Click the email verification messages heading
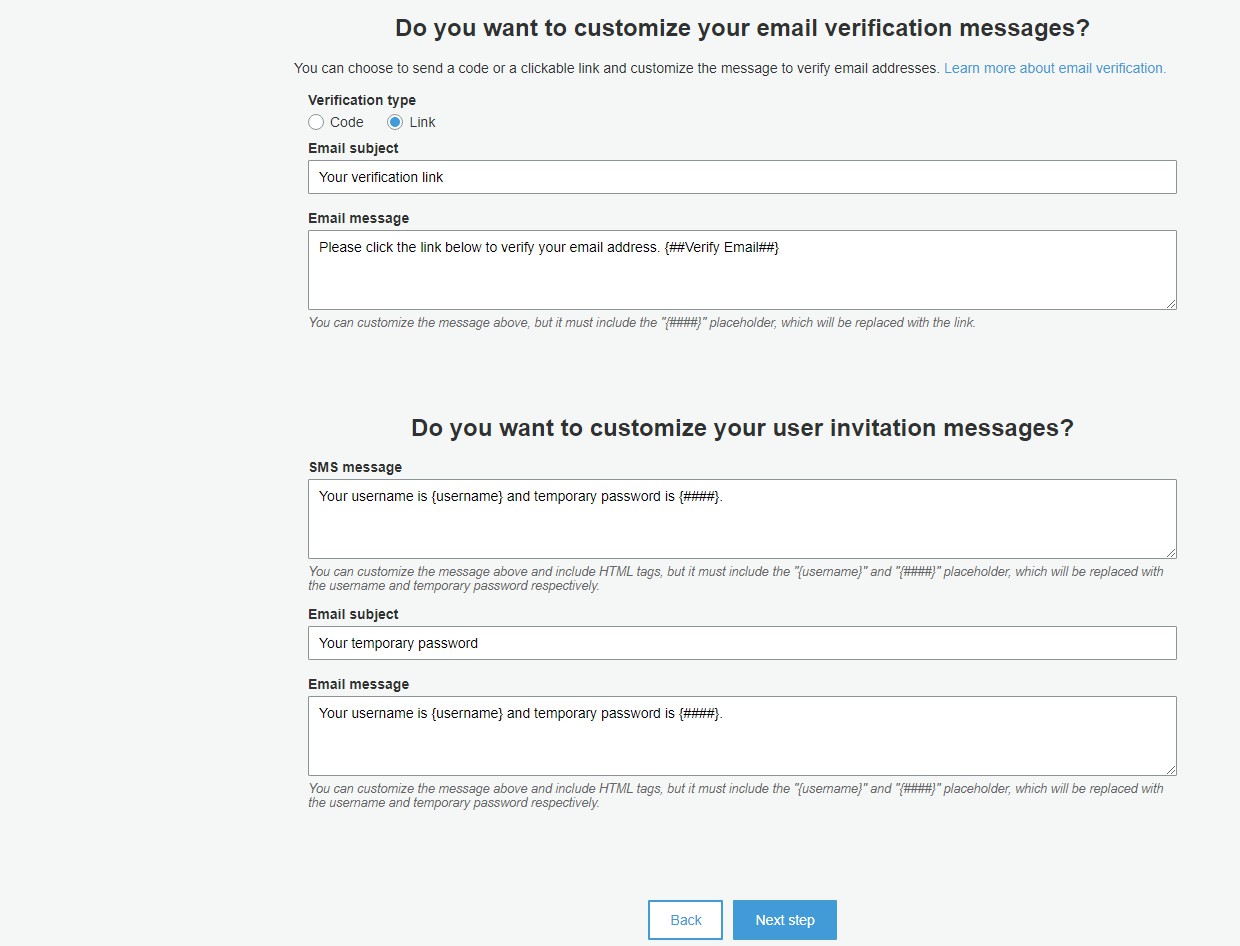The height and width of the screenshot is (946, 1240). click(742, 28)
